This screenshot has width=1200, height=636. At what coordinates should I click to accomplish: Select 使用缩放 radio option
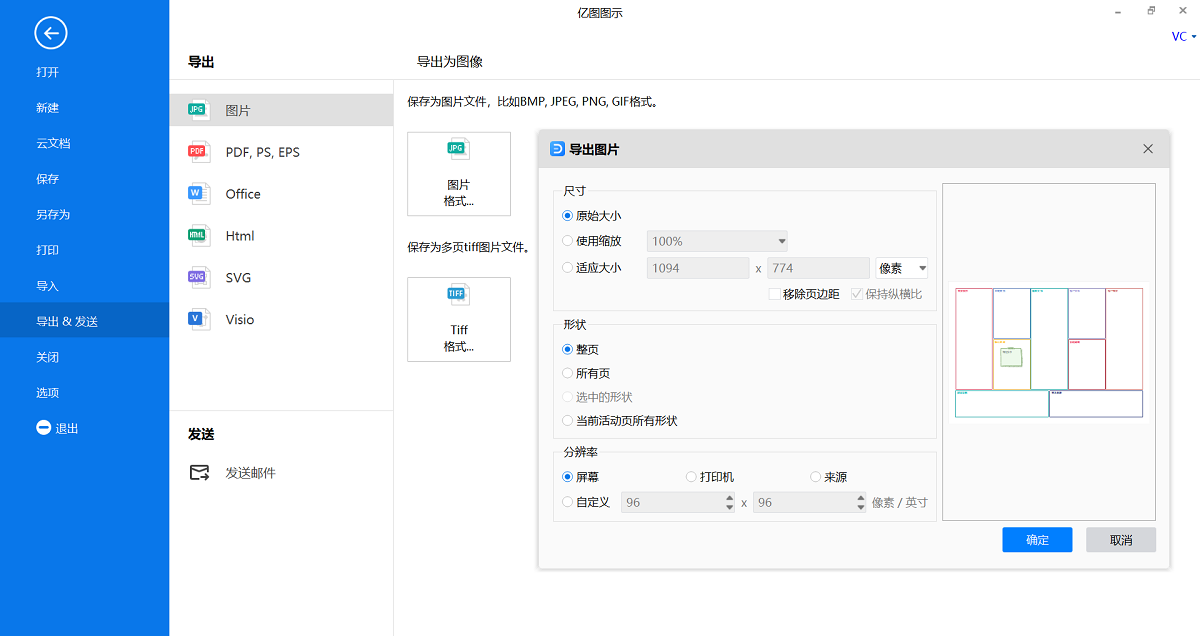click(567, 241)
